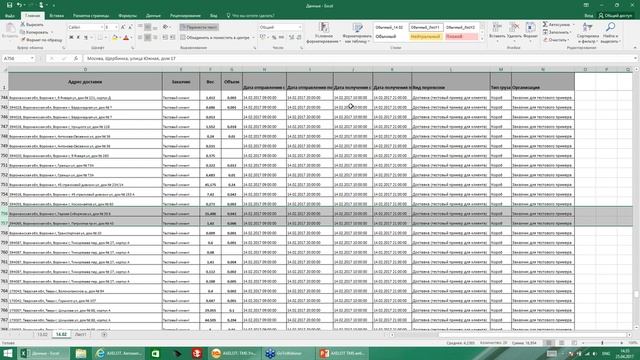The image size is (640, 360).
Task: Expand the cell styles gallery
Action: click(x=482, y=39)
